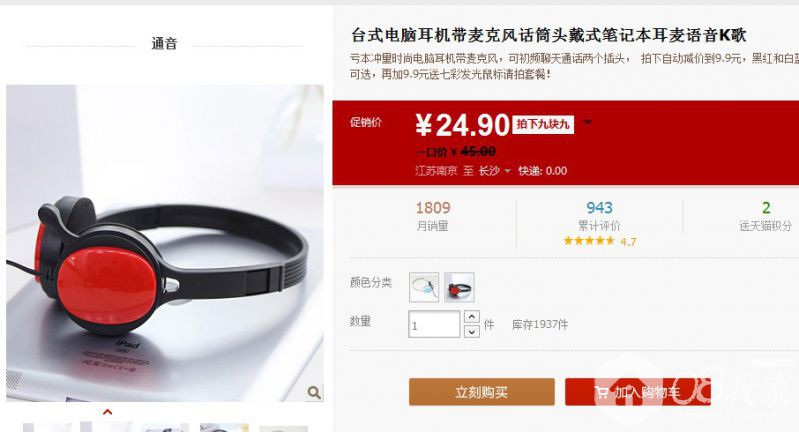Click the main red headphone product image

(x=165, y=243)
